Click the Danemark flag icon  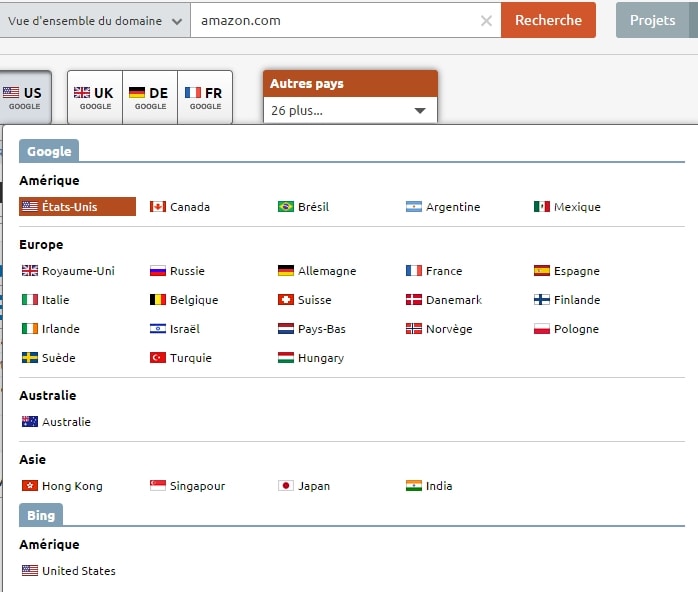[x=414, y=300]
